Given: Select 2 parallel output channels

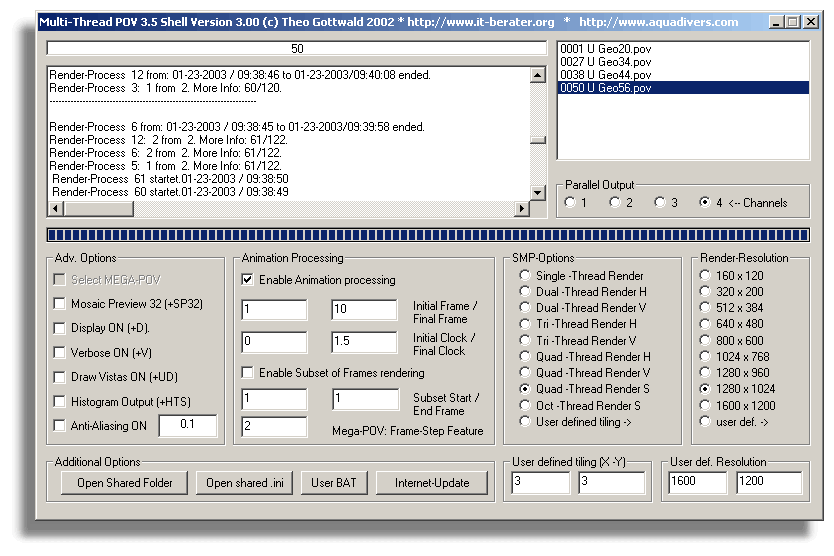Looking at the screenshot, I should pyautogui.click(x=615, y=203).
